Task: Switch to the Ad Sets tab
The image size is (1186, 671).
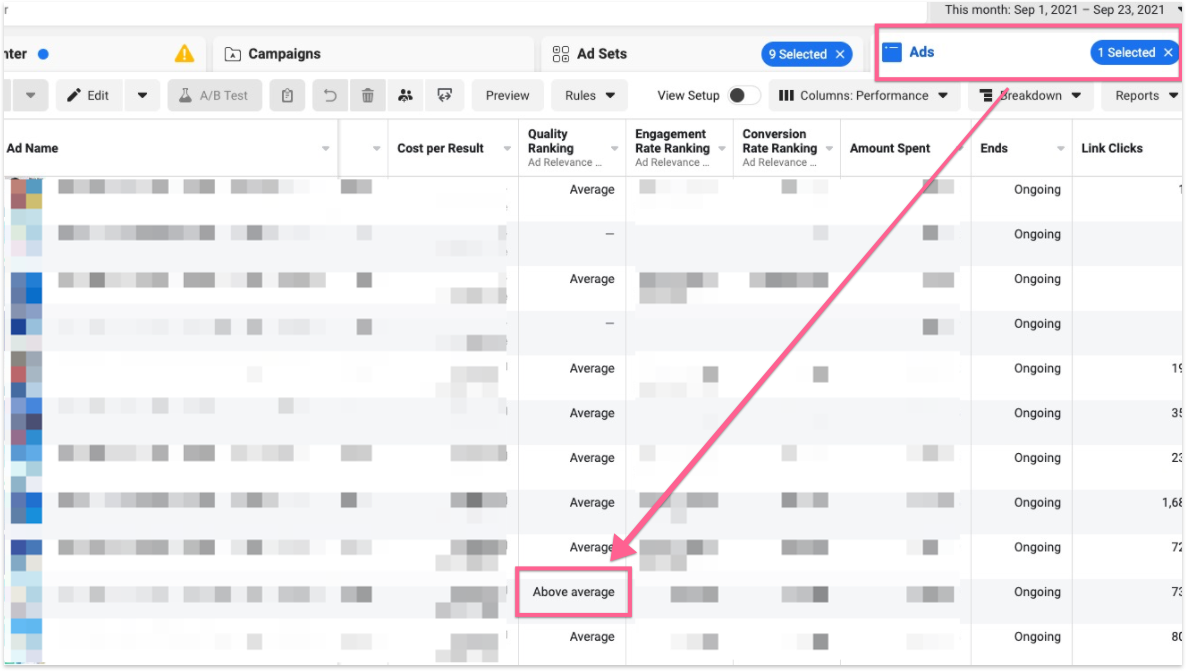Action: [x=602, y=54]
